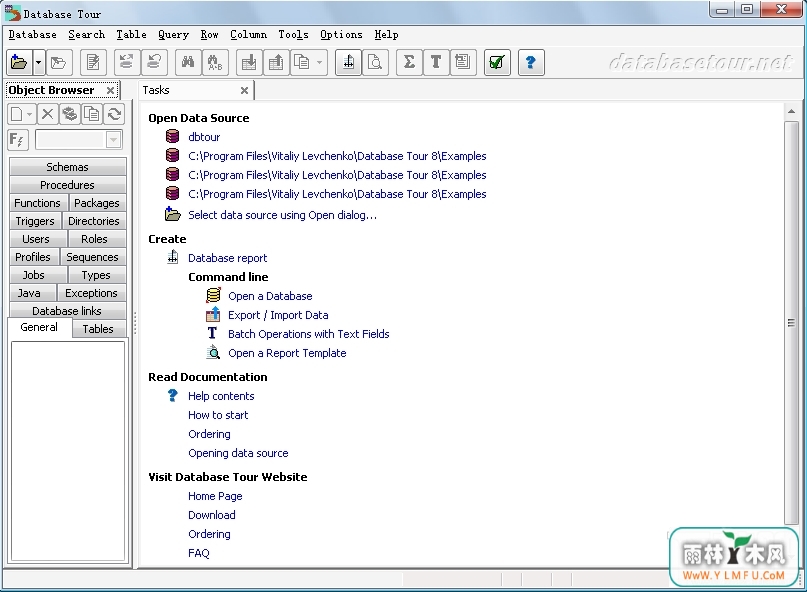Open the dropdown arrow beside open data source

[39, 63]
